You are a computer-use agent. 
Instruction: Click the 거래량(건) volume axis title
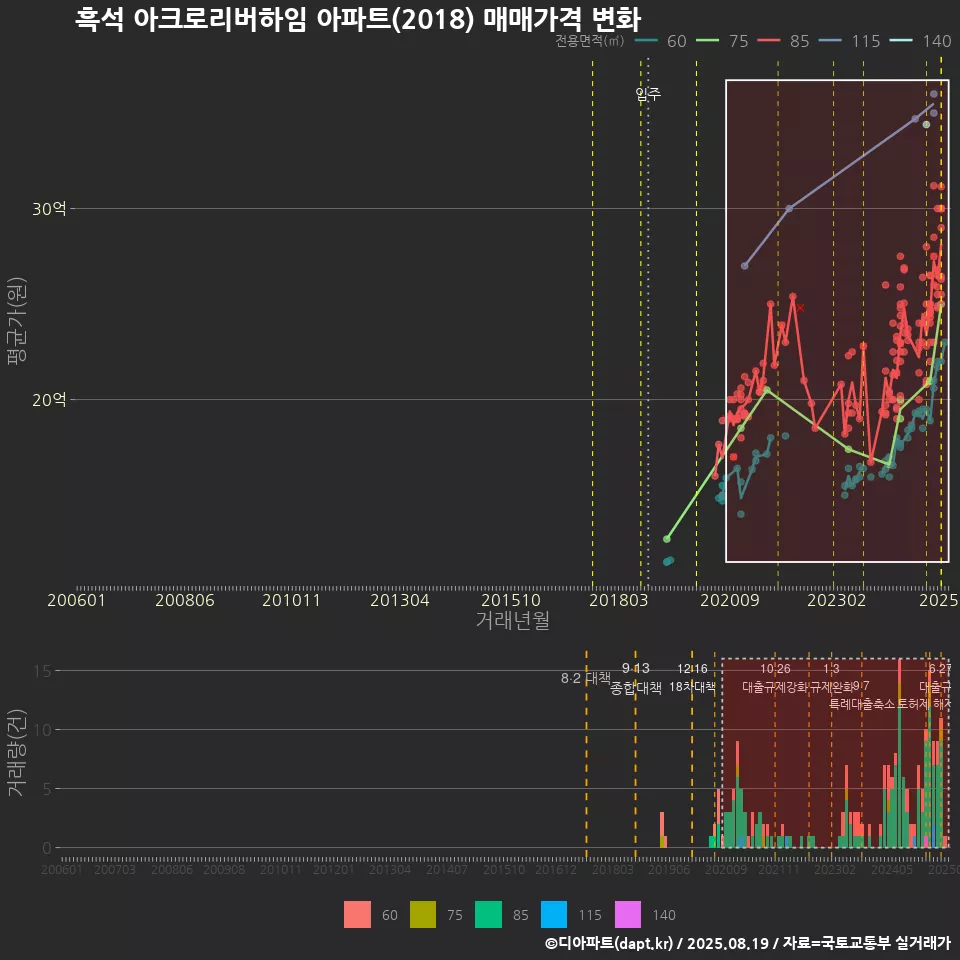coord(17,752)
